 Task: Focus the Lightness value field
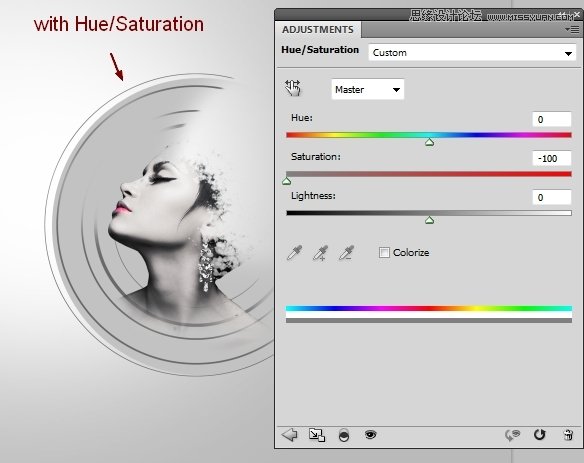pyautogui.click(x=552, y=197)
